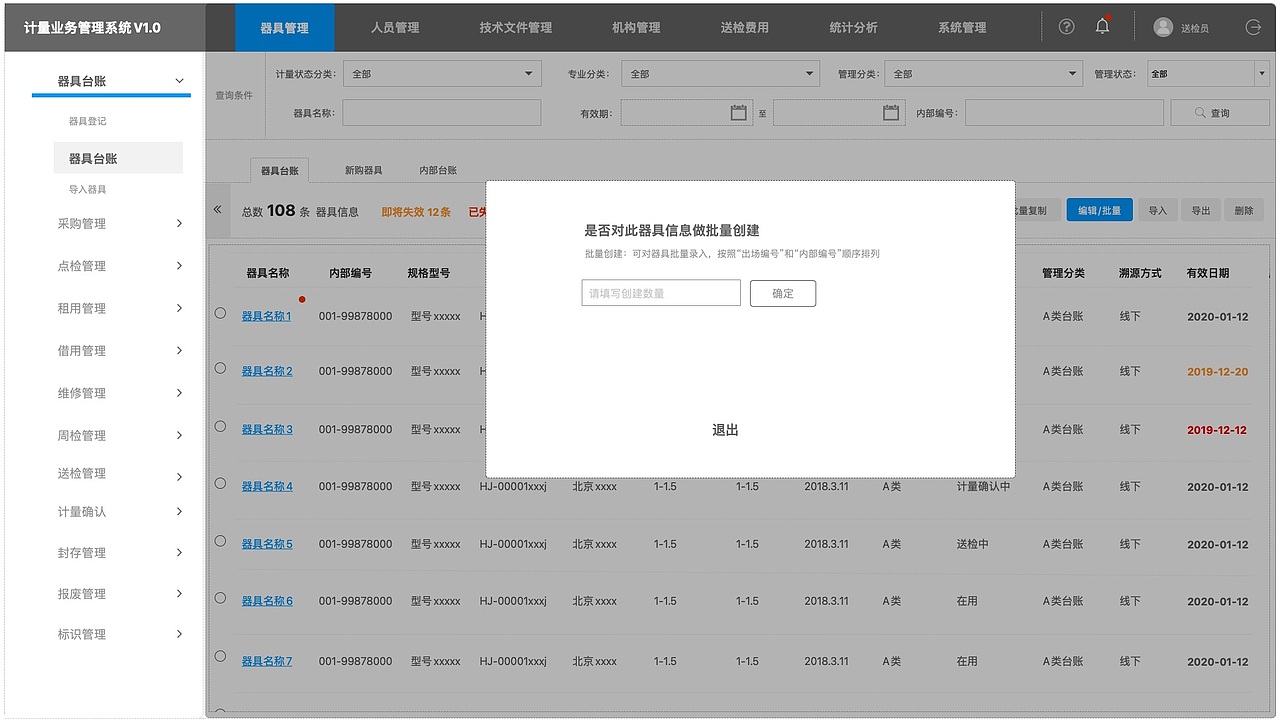Open 导入器具 in the sidebar submenu
The height and width of the screenshot is (722, 1280).
click(87, 189)
